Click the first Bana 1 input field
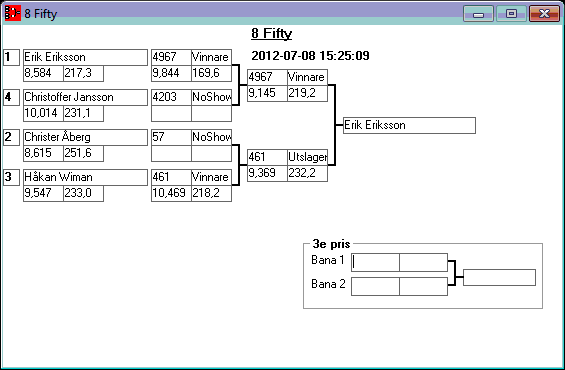Viewport: 565px width, 370px height. [375, 262]
